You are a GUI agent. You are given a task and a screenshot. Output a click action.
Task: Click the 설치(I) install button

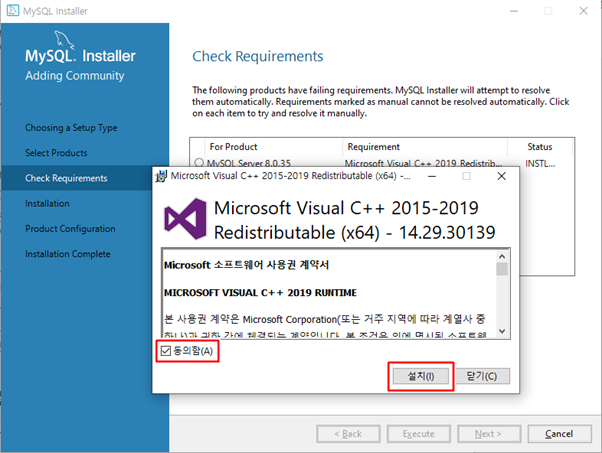[421, 376]
